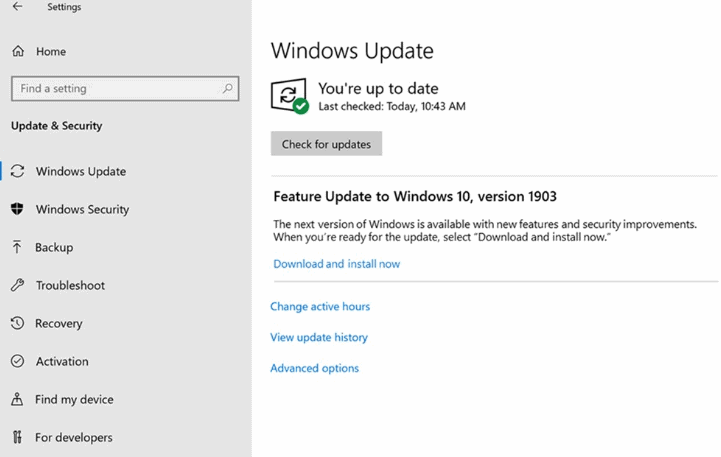
Task: Open Find my device settings
Action: click(x=74, y=400)
